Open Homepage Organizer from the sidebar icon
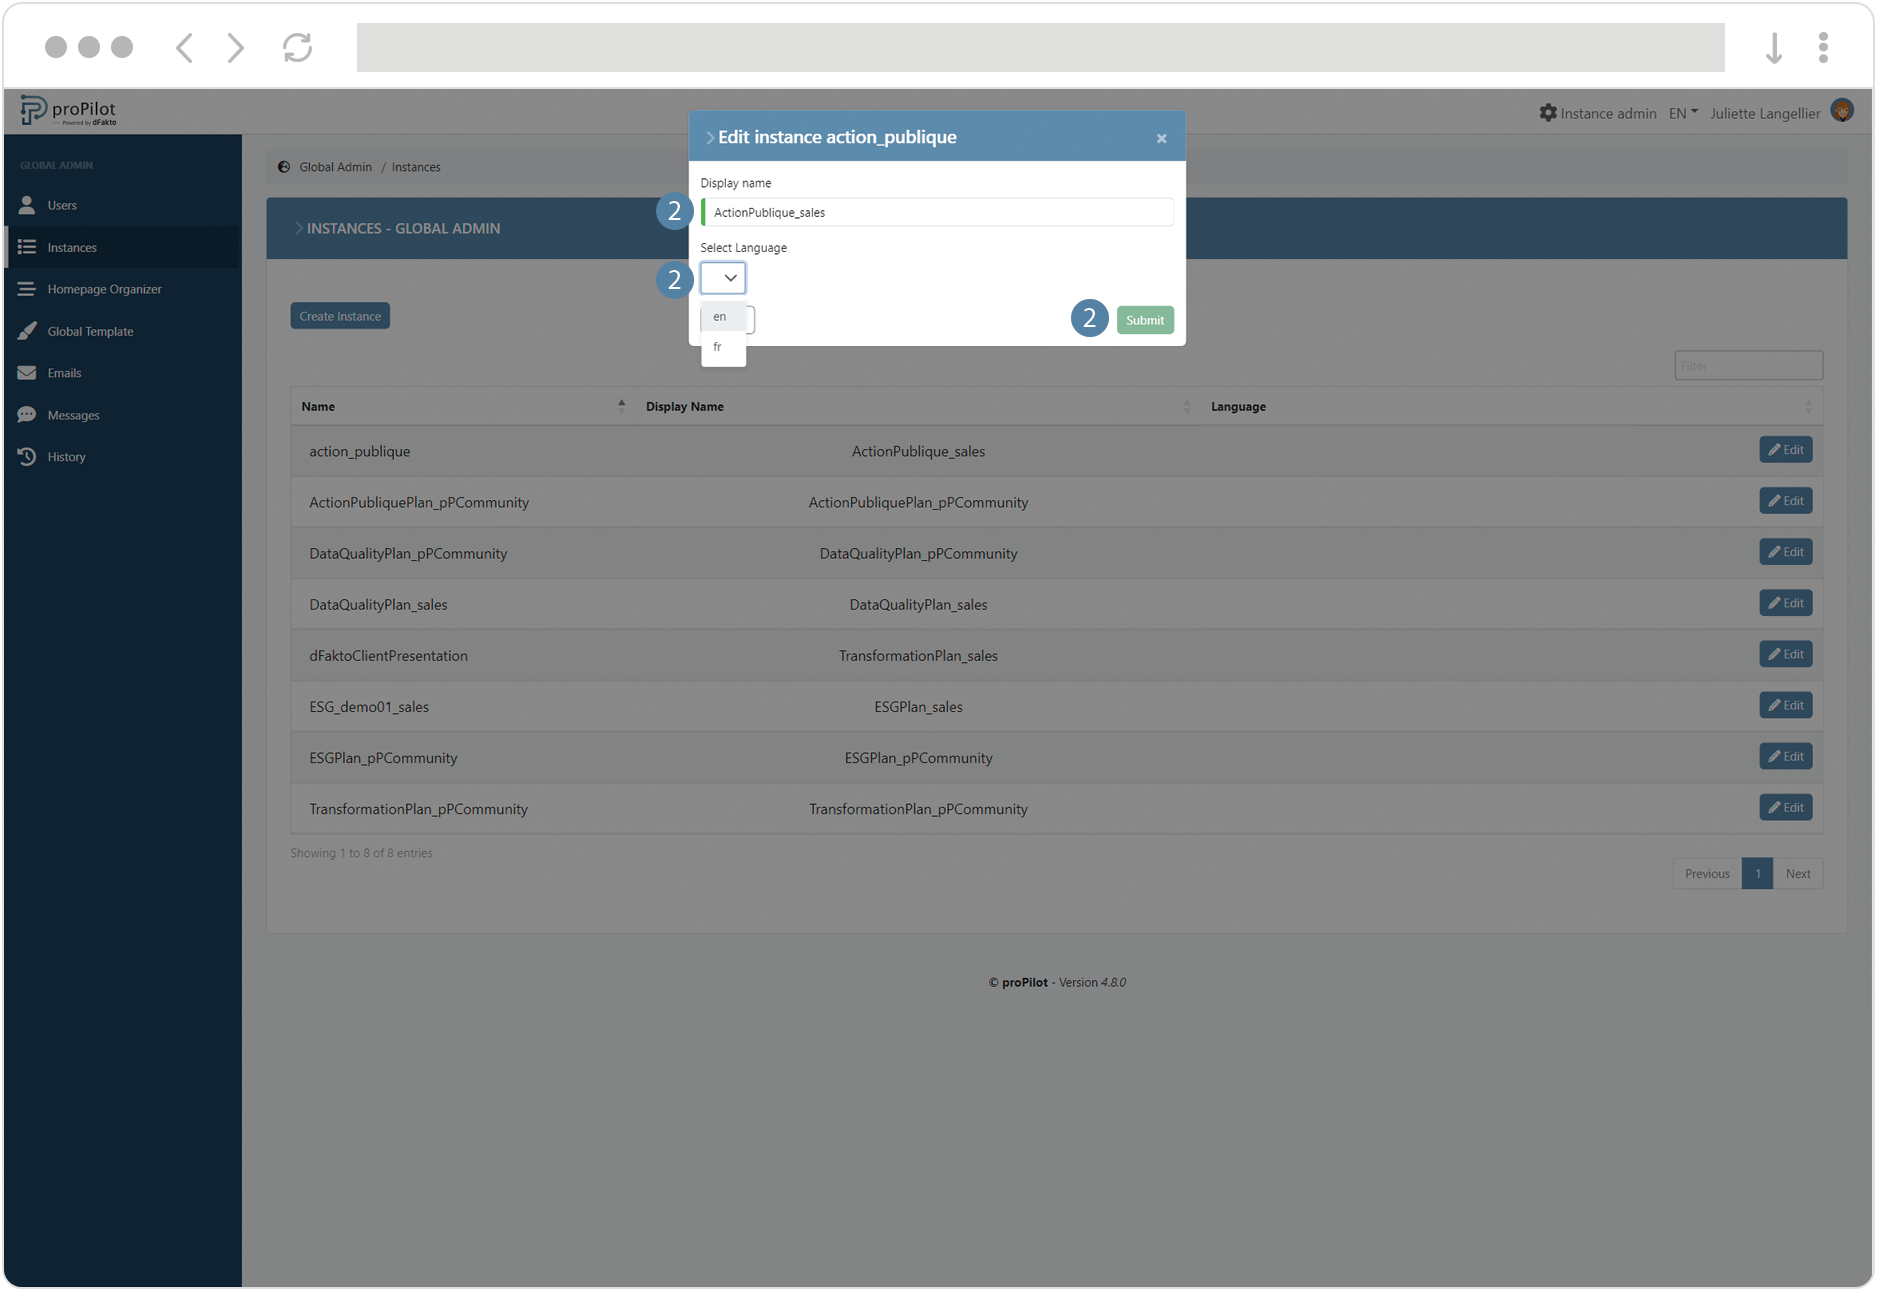Viewport: 1879px width, 1293px height. click(28, 289)
